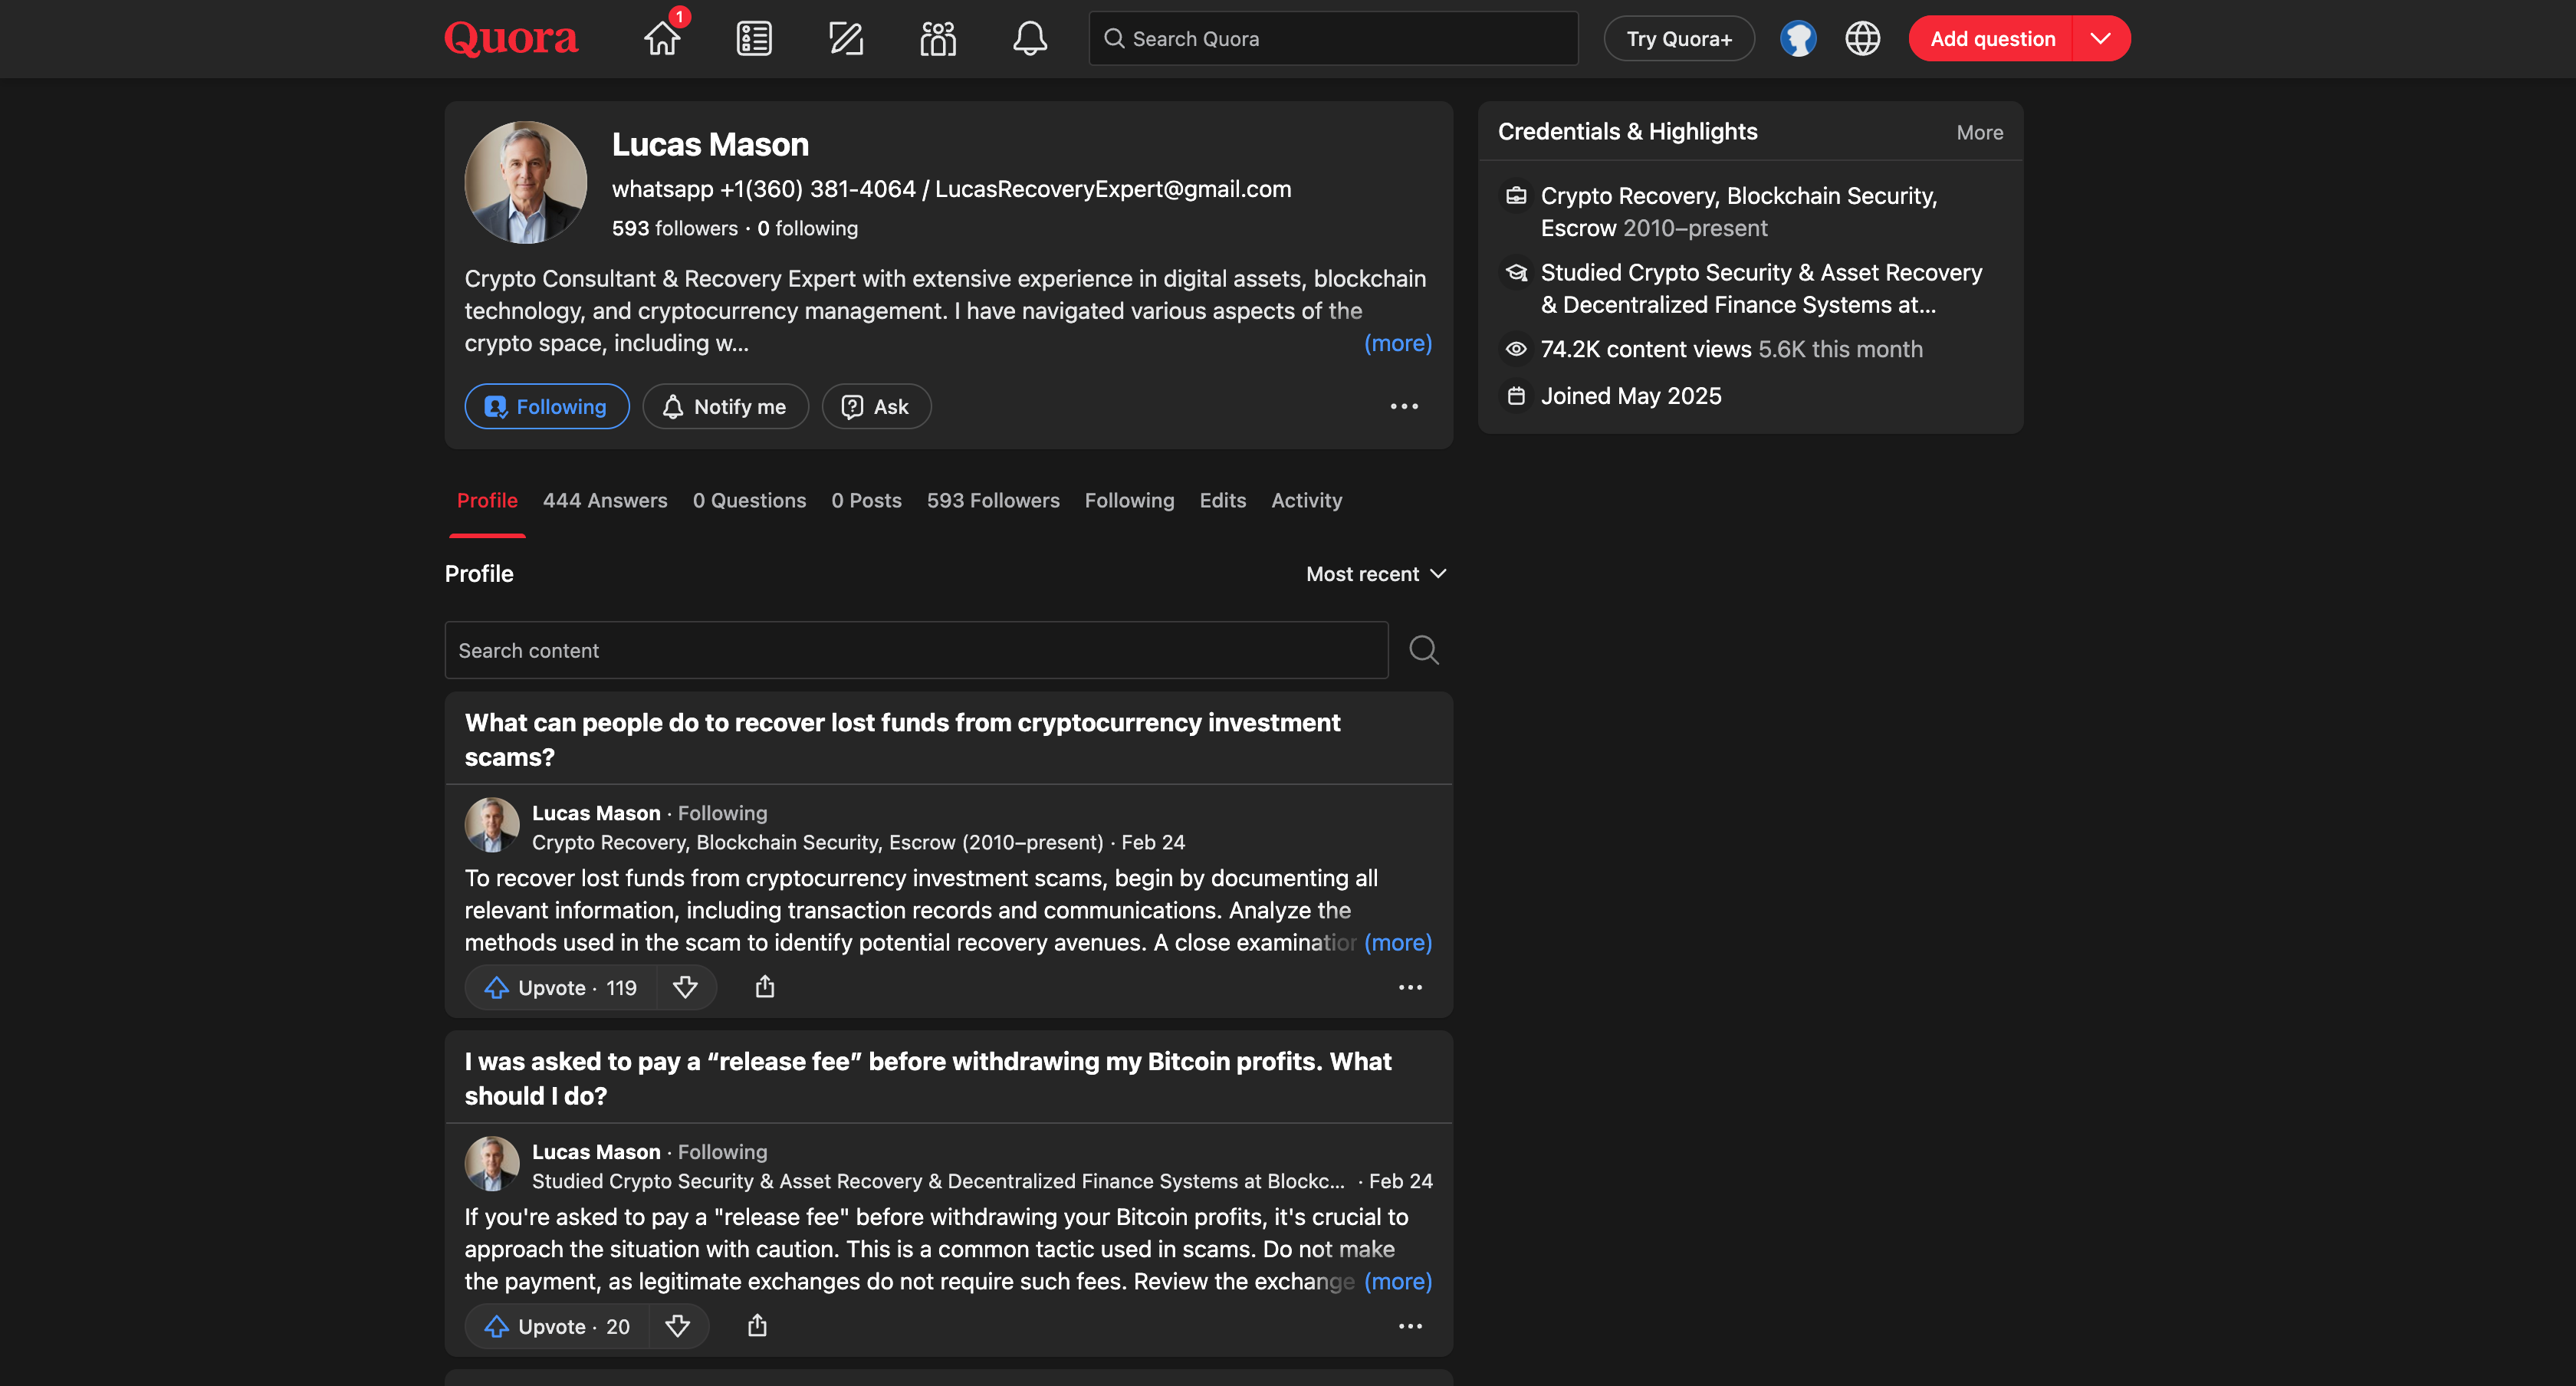2576x1386 pixels.
Task: Click the content search magnifier icon
Action: tap(1424, 650)
